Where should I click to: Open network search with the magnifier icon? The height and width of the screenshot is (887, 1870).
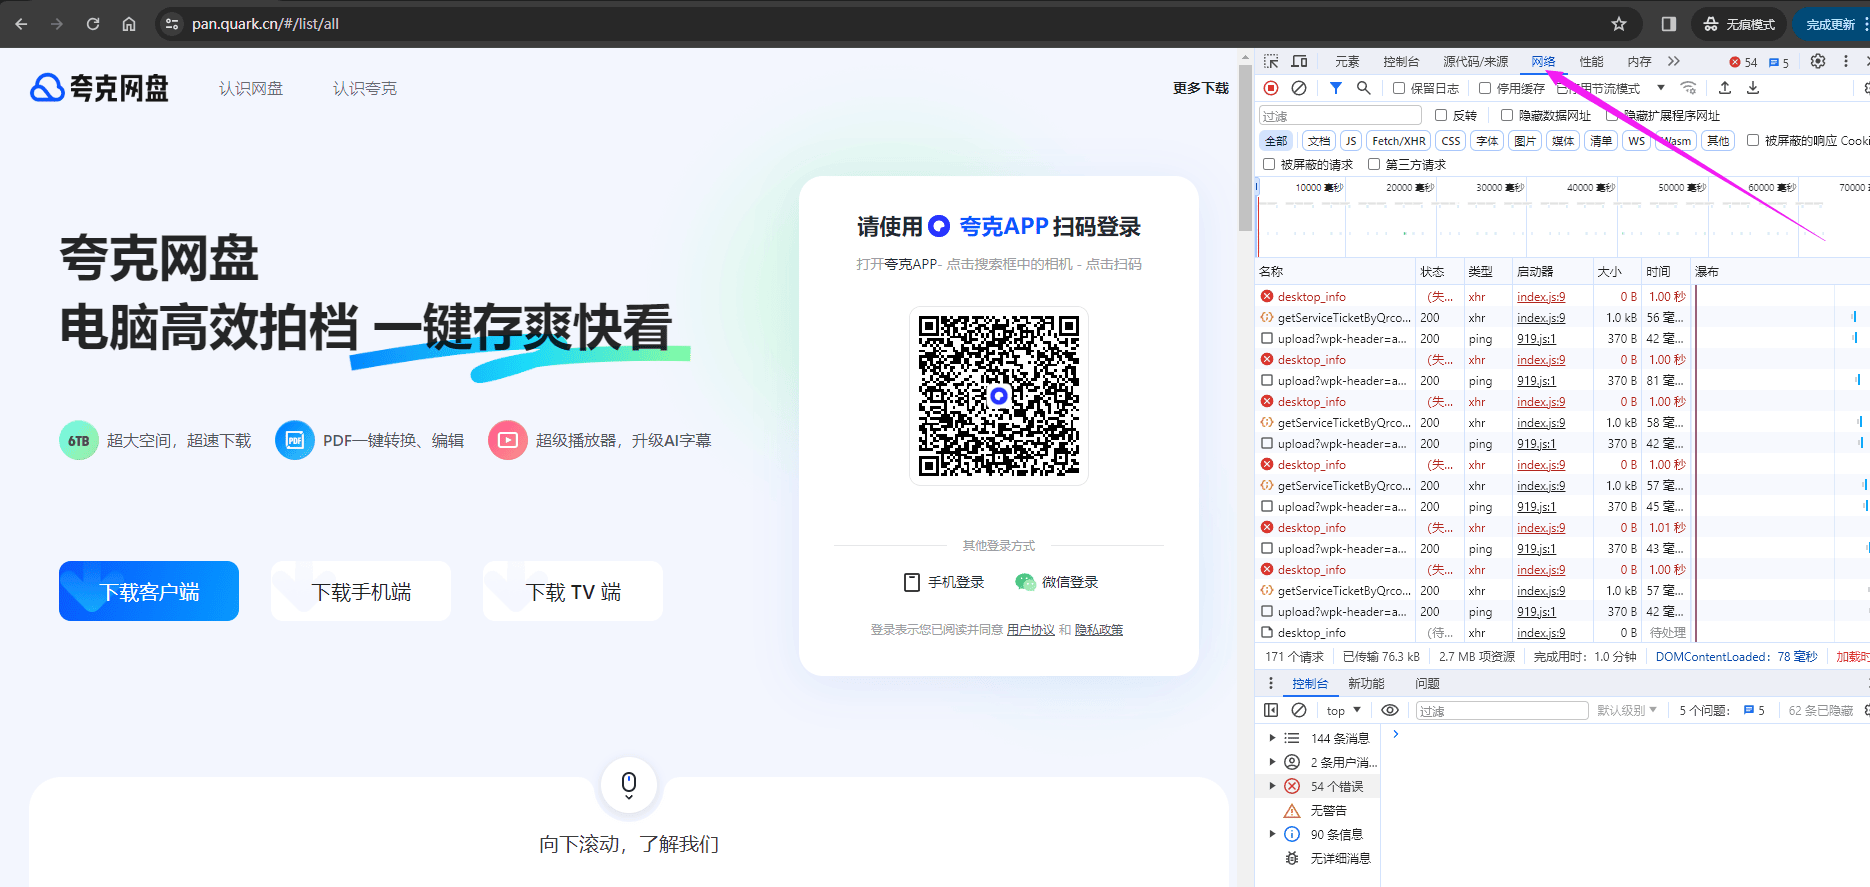click(1363, 88)
